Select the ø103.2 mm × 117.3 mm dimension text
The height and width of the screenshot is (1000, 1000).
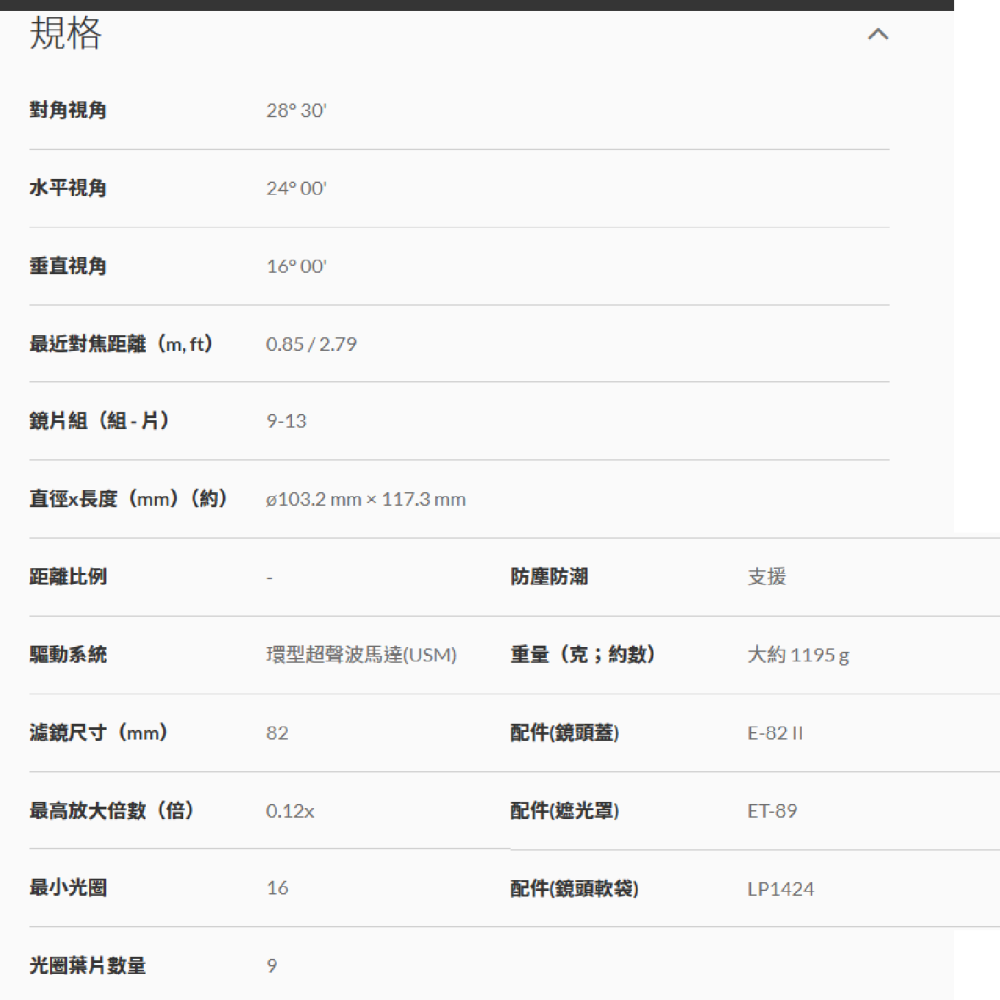pyautogui.click(x=365, y=499)
